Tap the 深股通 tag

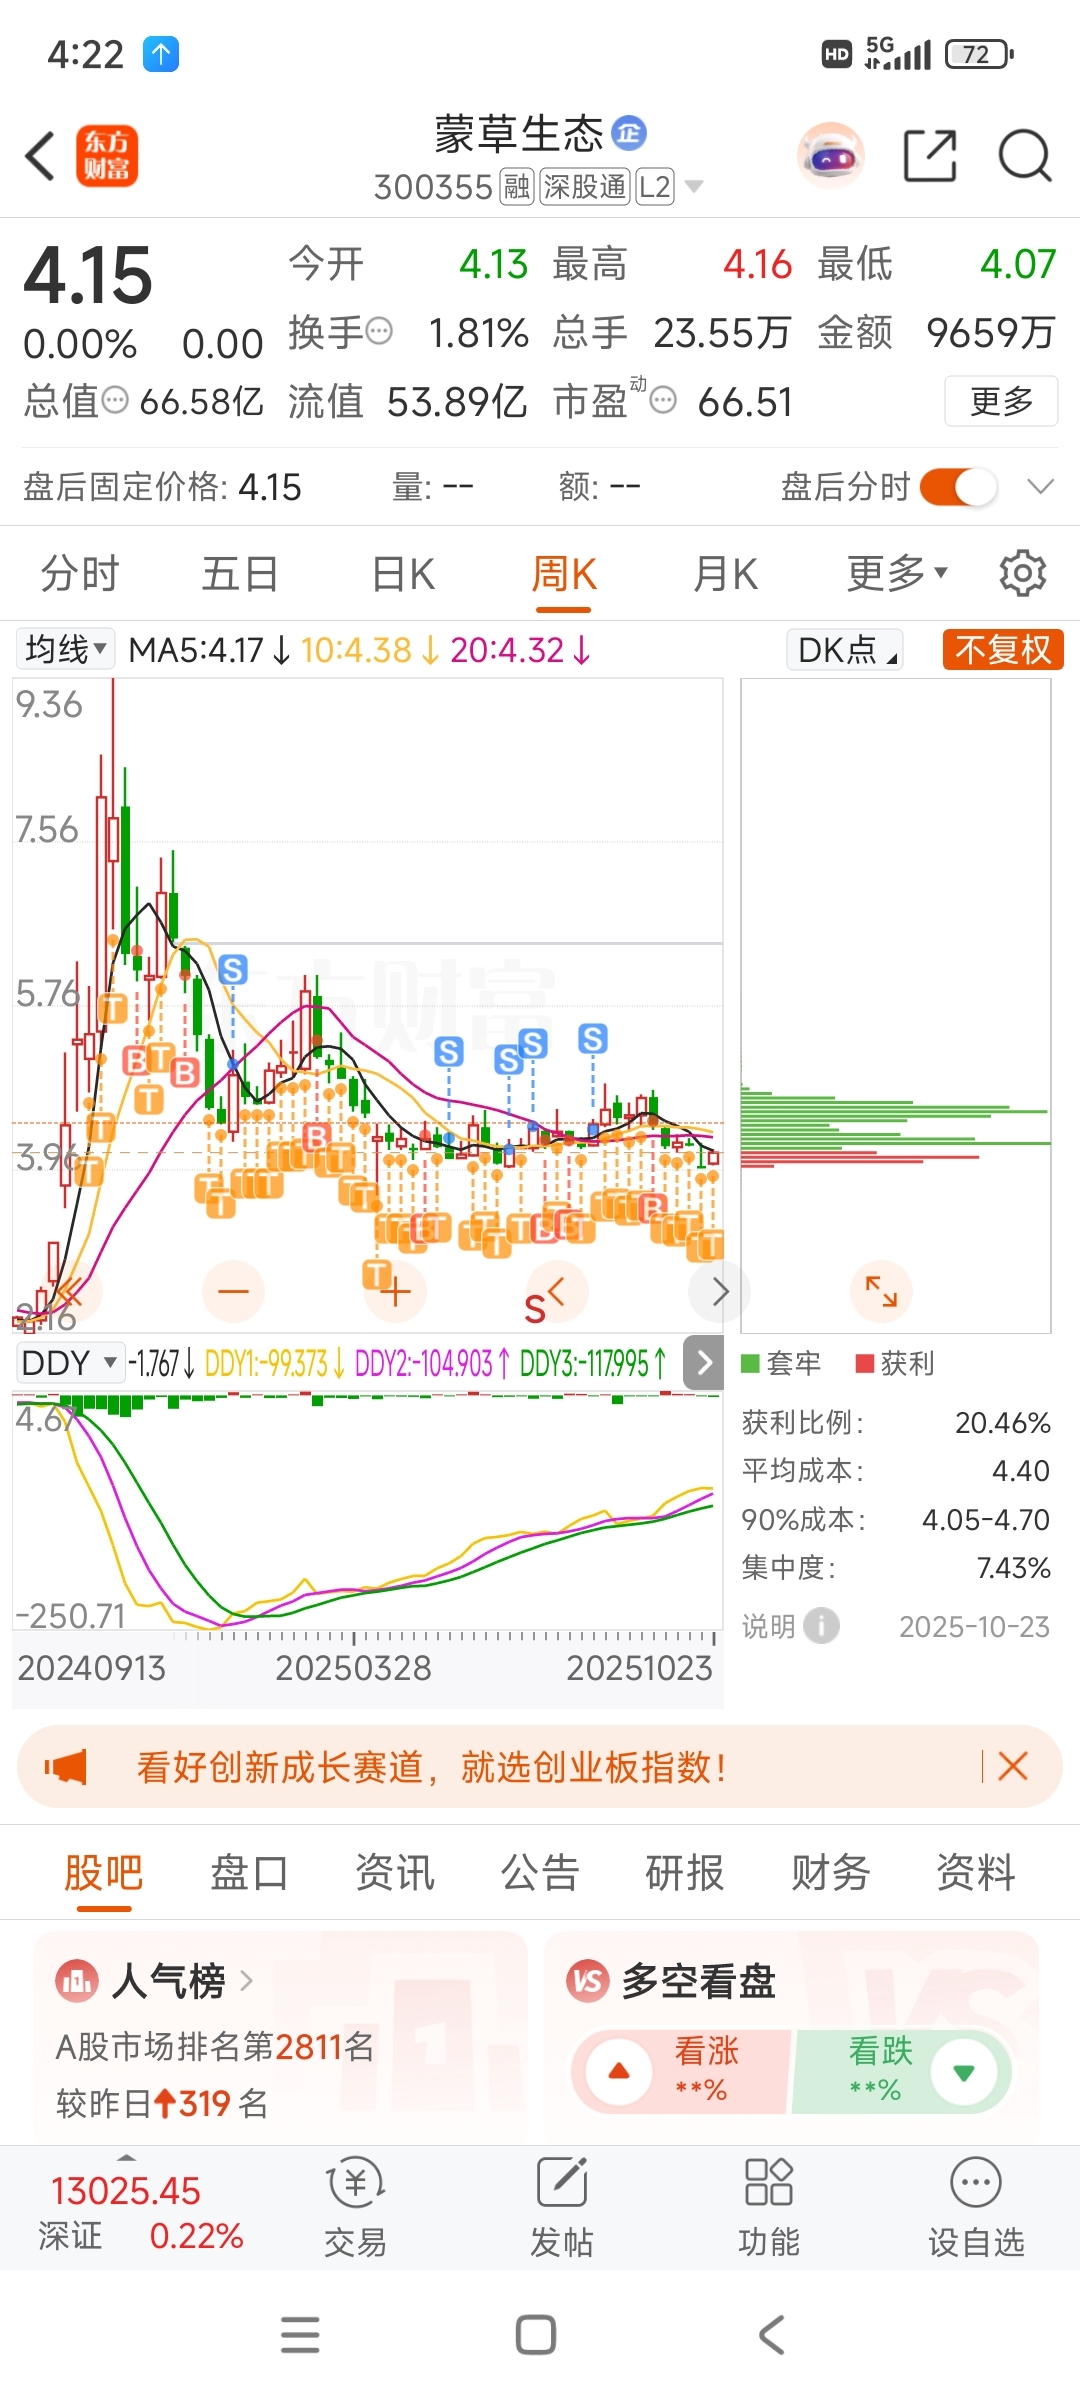(585, 187)
